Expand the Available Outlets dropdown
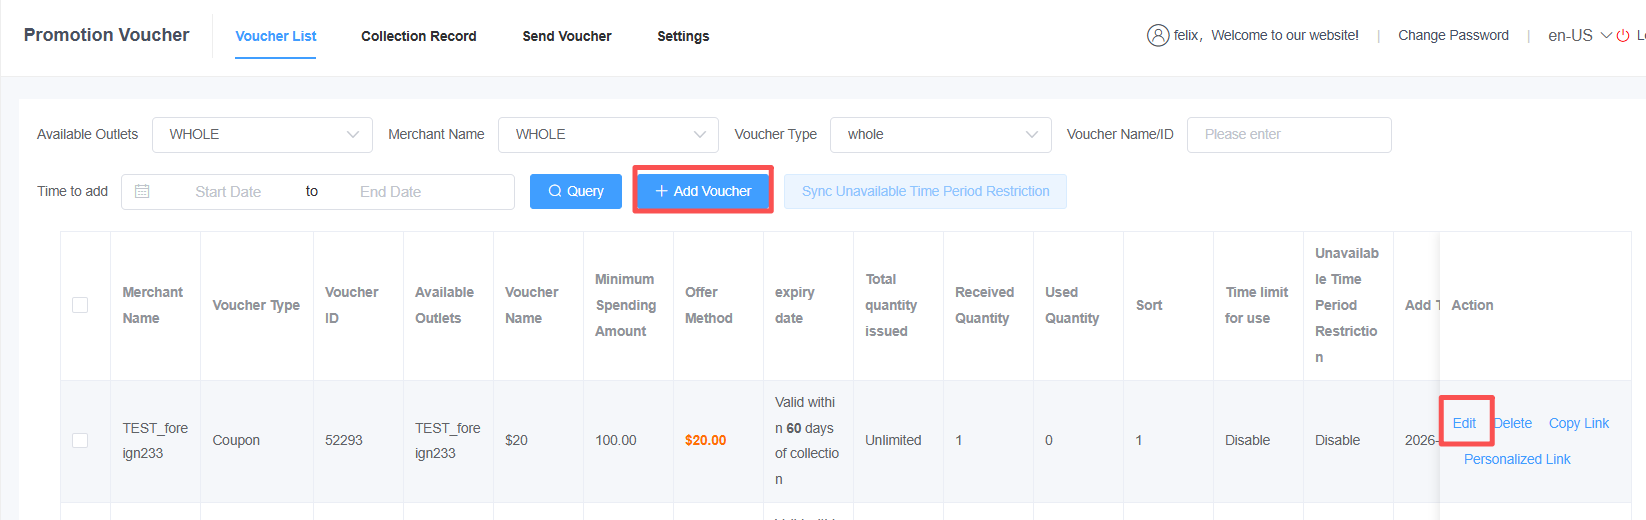 tap(262, 135)
